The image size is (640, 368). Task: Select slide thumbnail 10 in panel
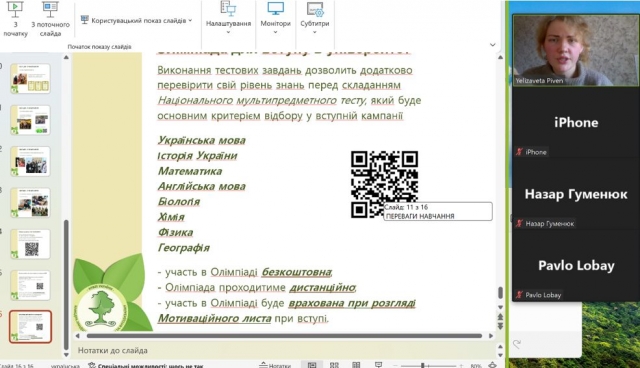click(x=31, y=78)
